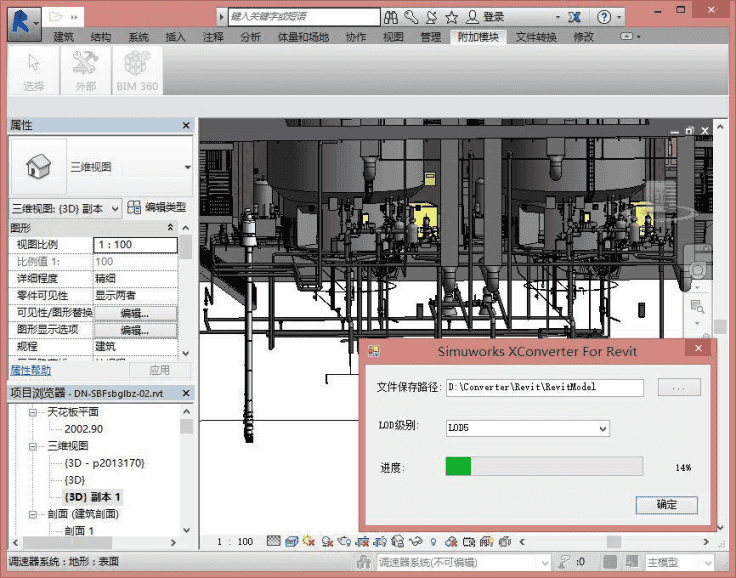Collapse the 天花板平面 tree node
The width and height of the screenshot is (736, 578).
[33, 412]
